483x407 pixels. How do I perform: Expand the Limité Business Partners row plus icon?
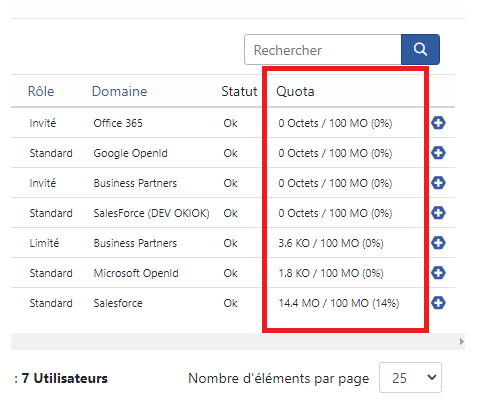pos(438,243)
